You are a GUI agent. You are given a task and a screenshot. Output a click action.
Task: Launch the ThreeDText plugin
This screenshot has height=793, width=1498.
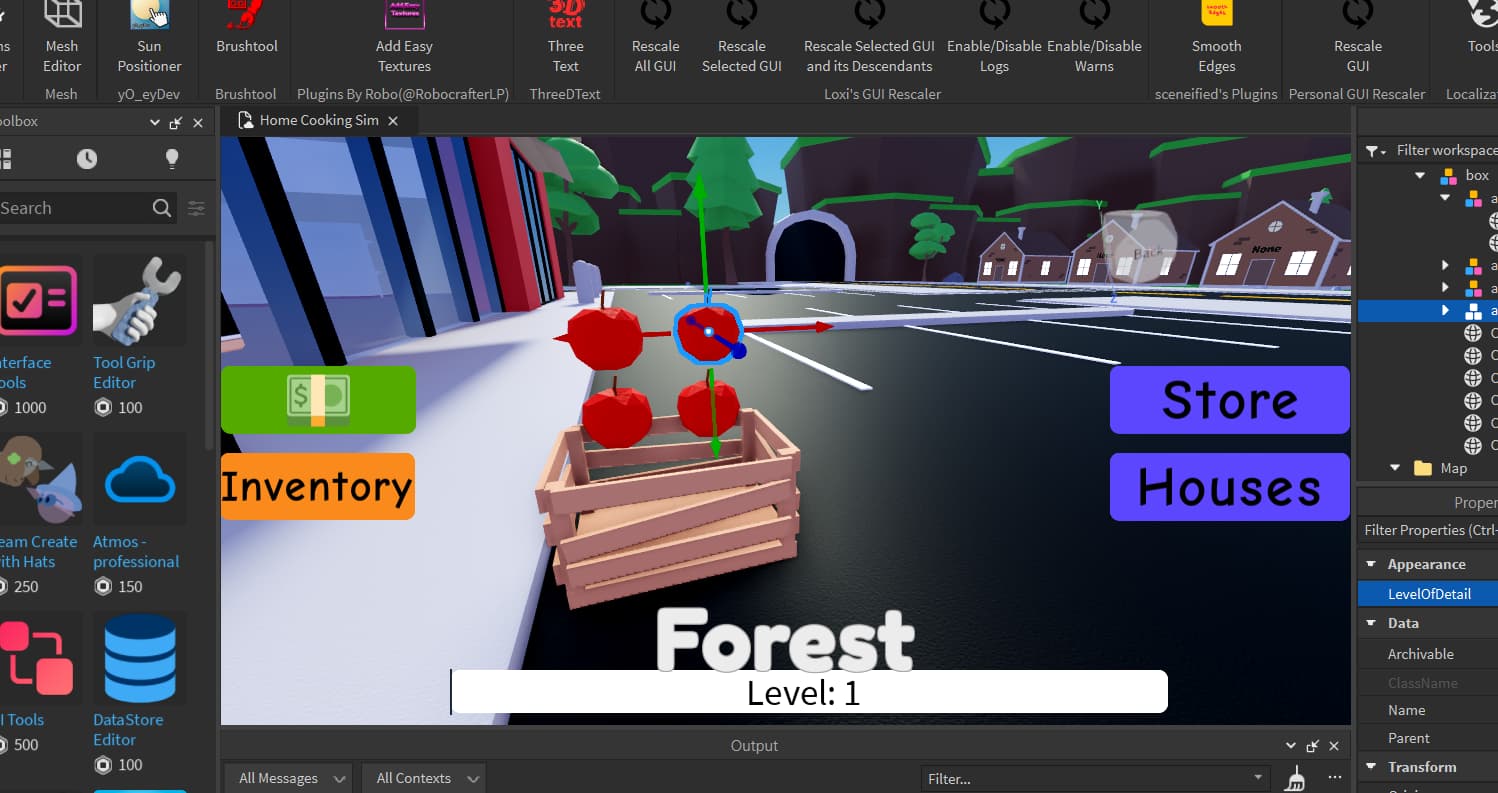564,35
